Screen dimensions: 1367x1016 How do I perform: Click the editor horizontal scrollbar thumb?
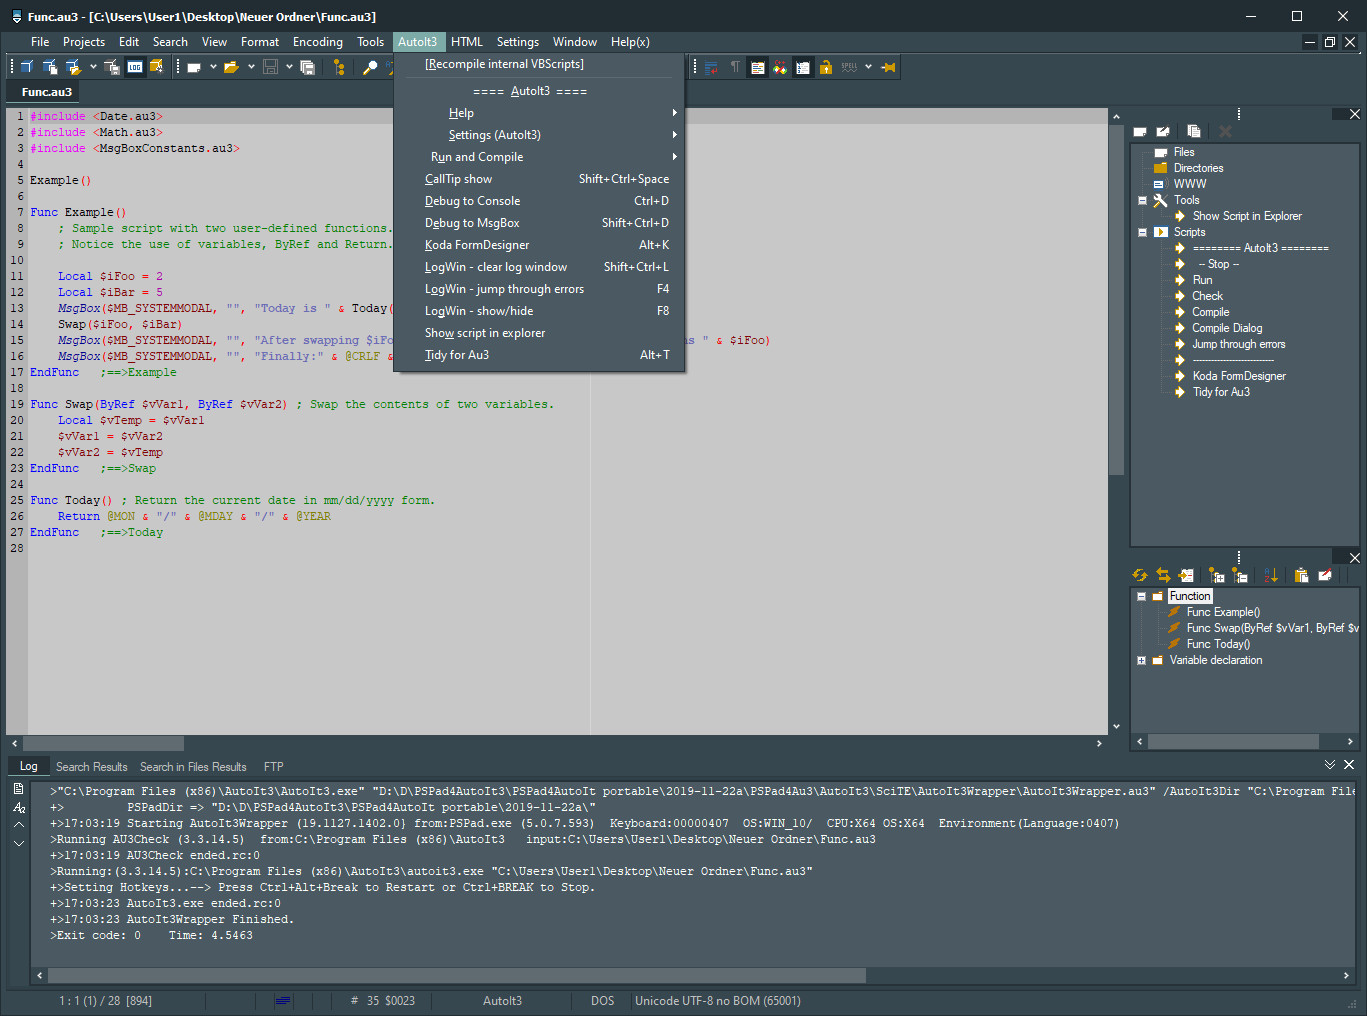tap(103, 743)
